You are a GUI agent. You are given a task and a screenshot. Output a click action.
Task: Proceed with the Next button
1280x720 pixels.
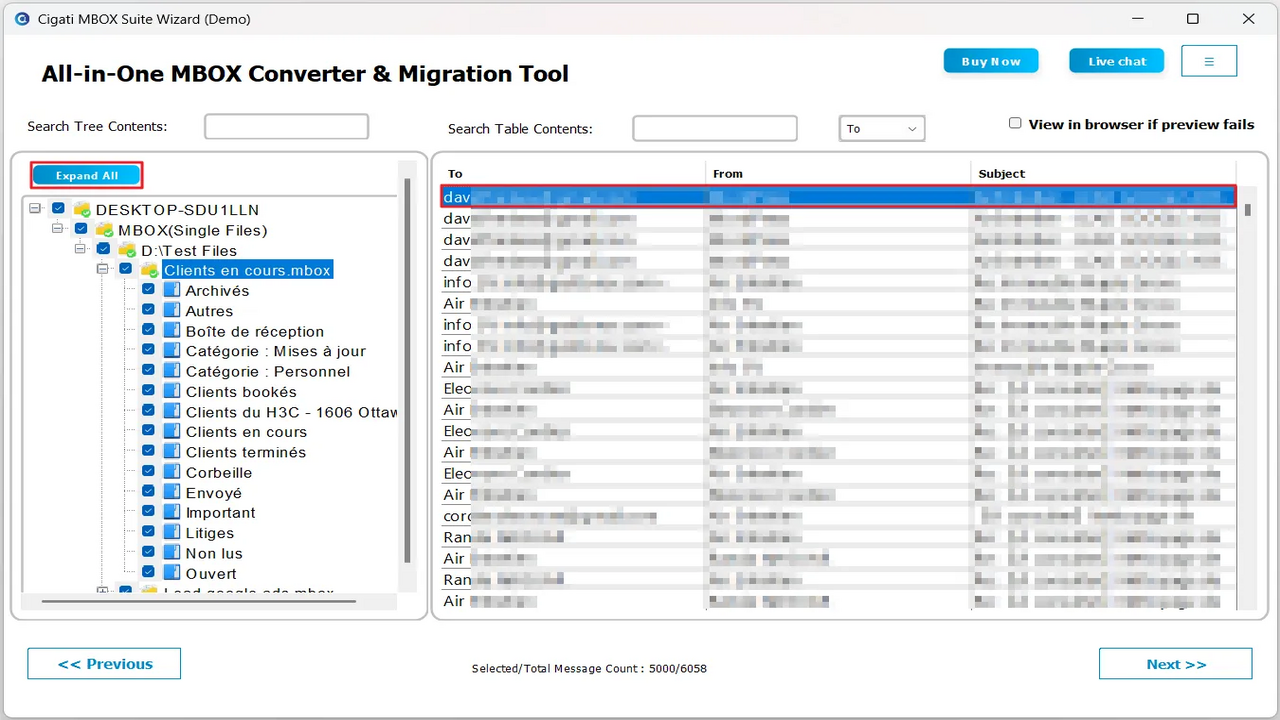(x=1176, y=664)
